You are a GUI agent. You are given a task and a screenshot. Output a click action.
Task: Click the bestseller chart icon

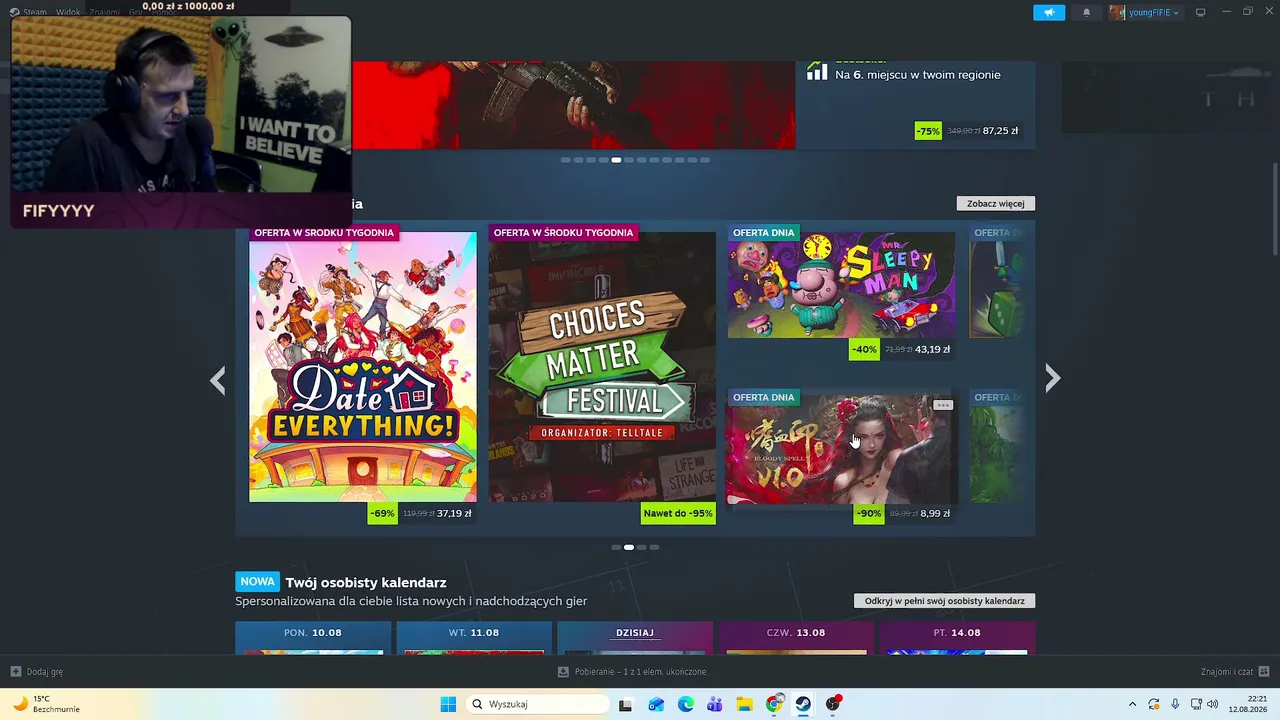pyautogui.click(x=817, y=70)
